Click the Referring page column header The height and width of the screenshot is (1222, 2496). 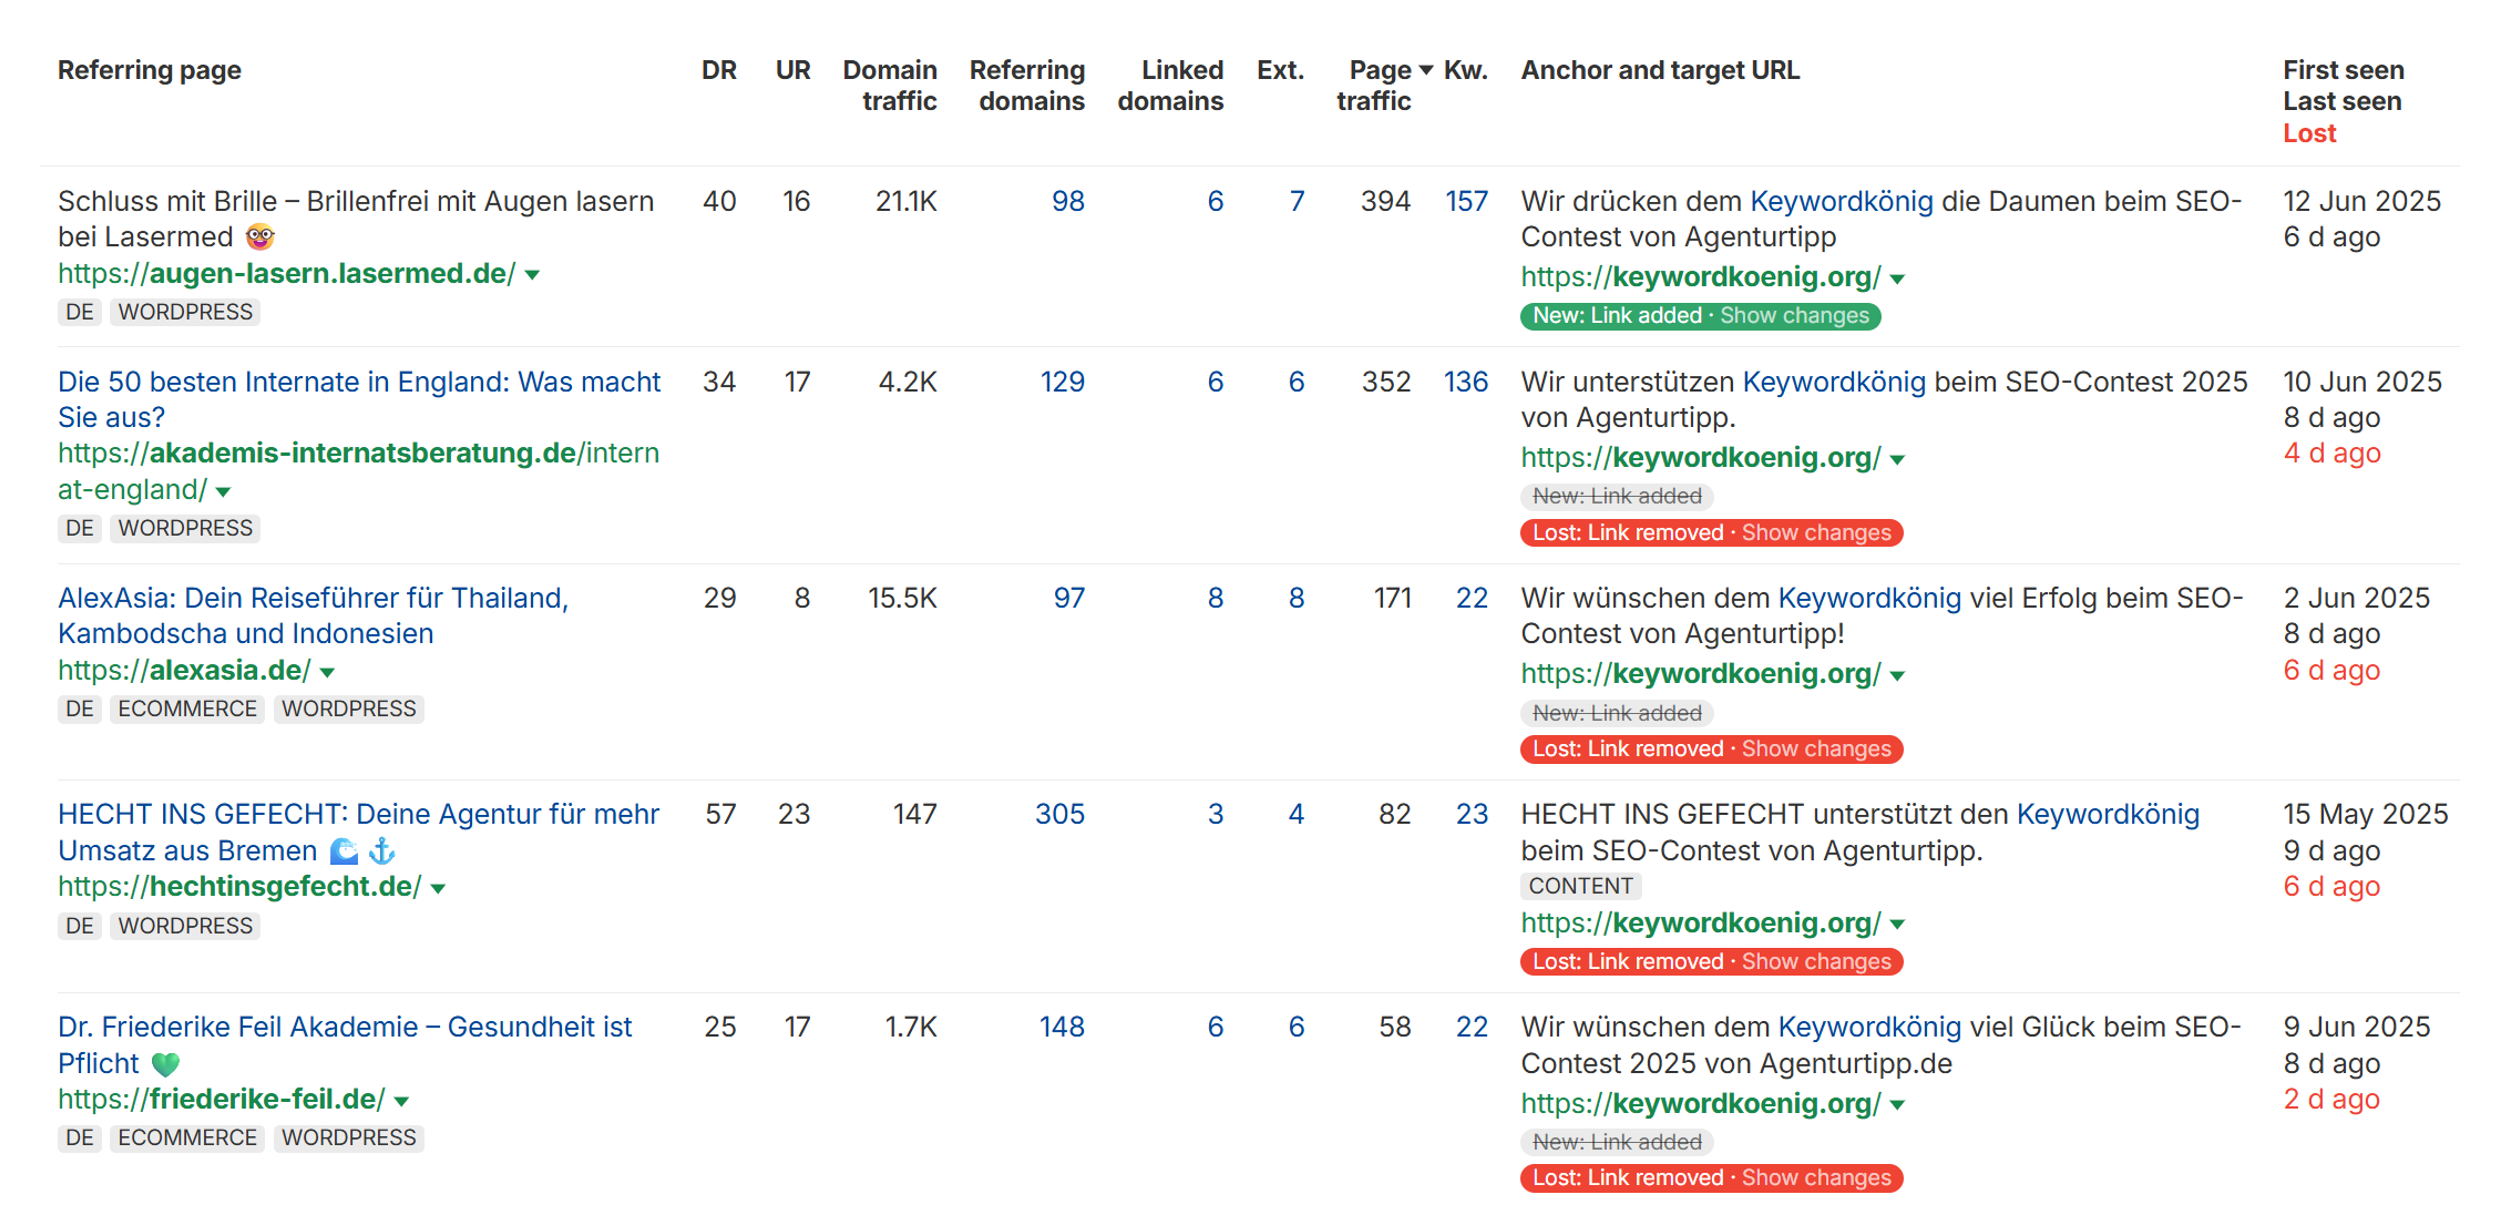[149, 70]
